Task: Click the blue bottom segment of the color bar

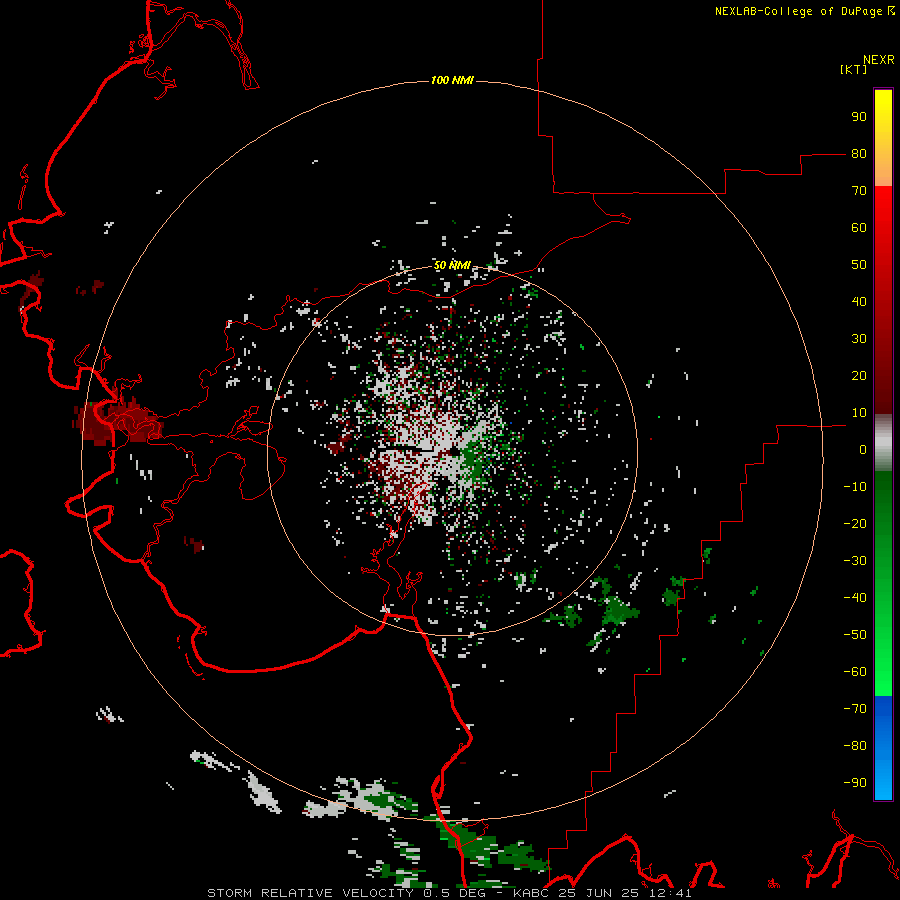Action: [x=883, y=748]
